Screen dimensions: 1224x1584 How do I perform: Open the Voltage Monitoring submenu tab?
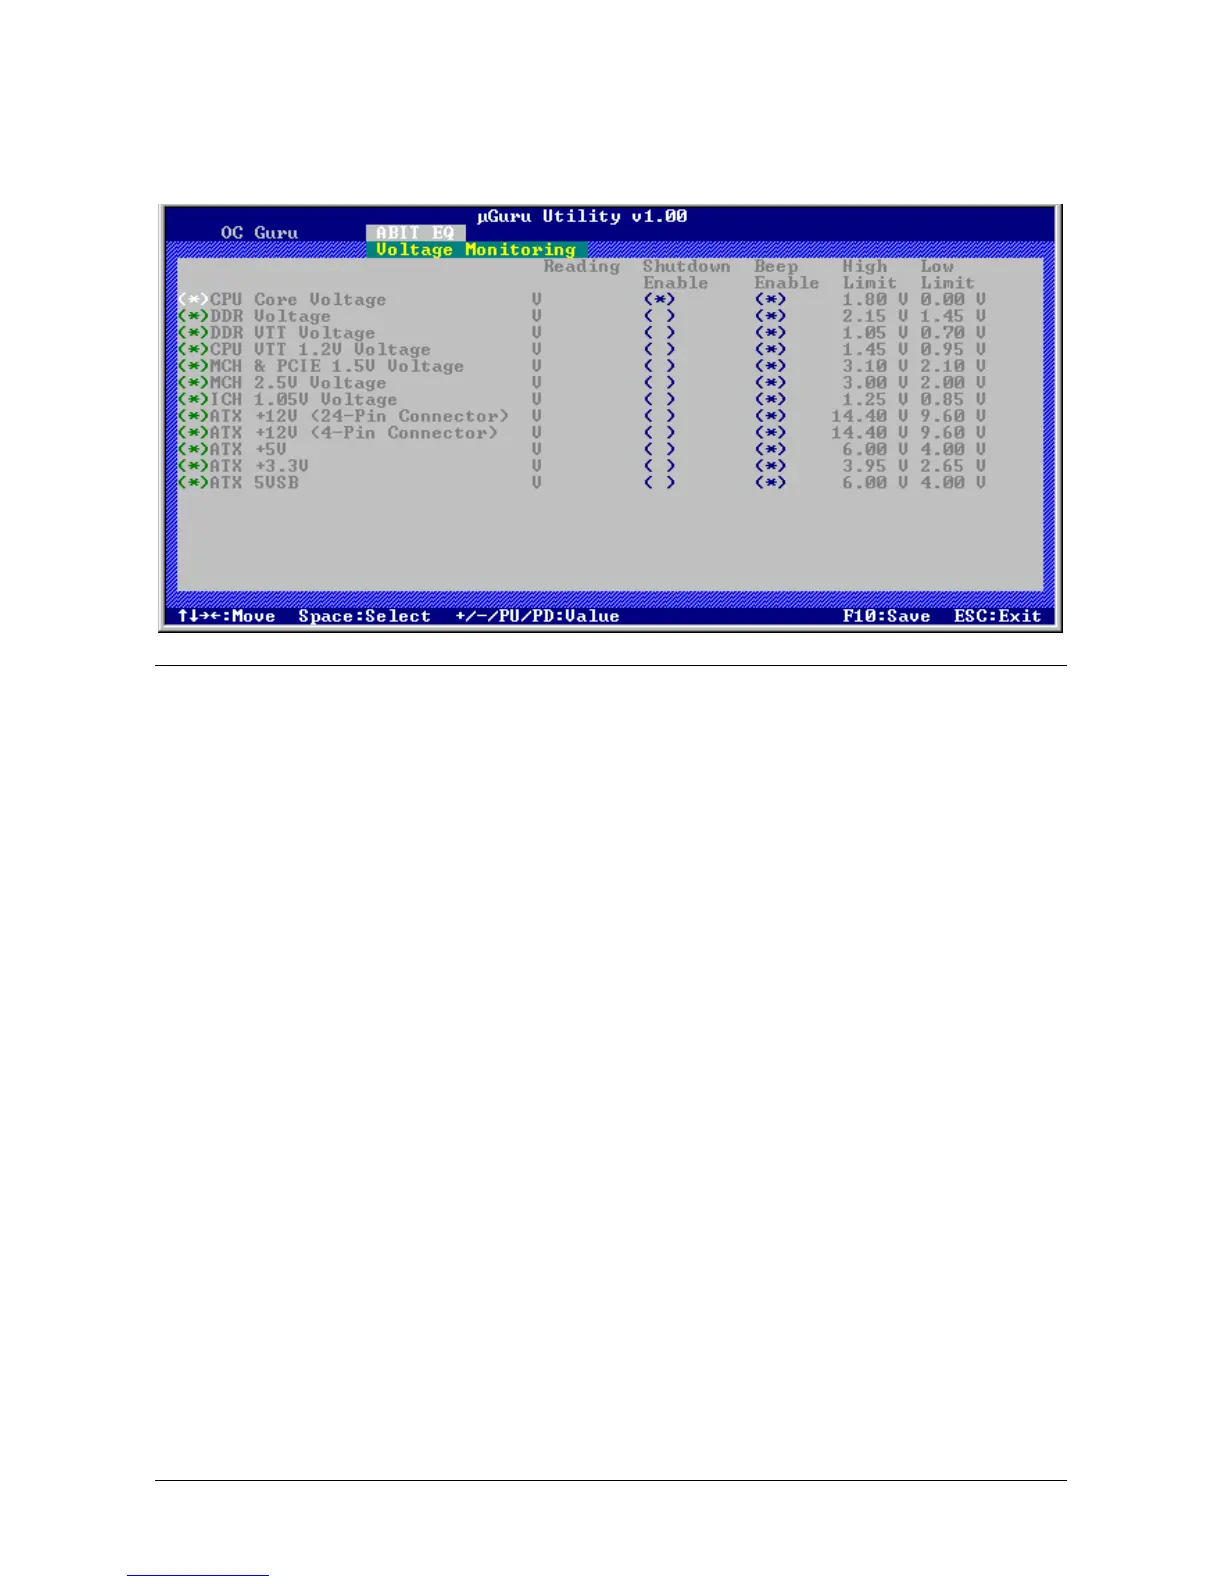(x=476, y=250)
